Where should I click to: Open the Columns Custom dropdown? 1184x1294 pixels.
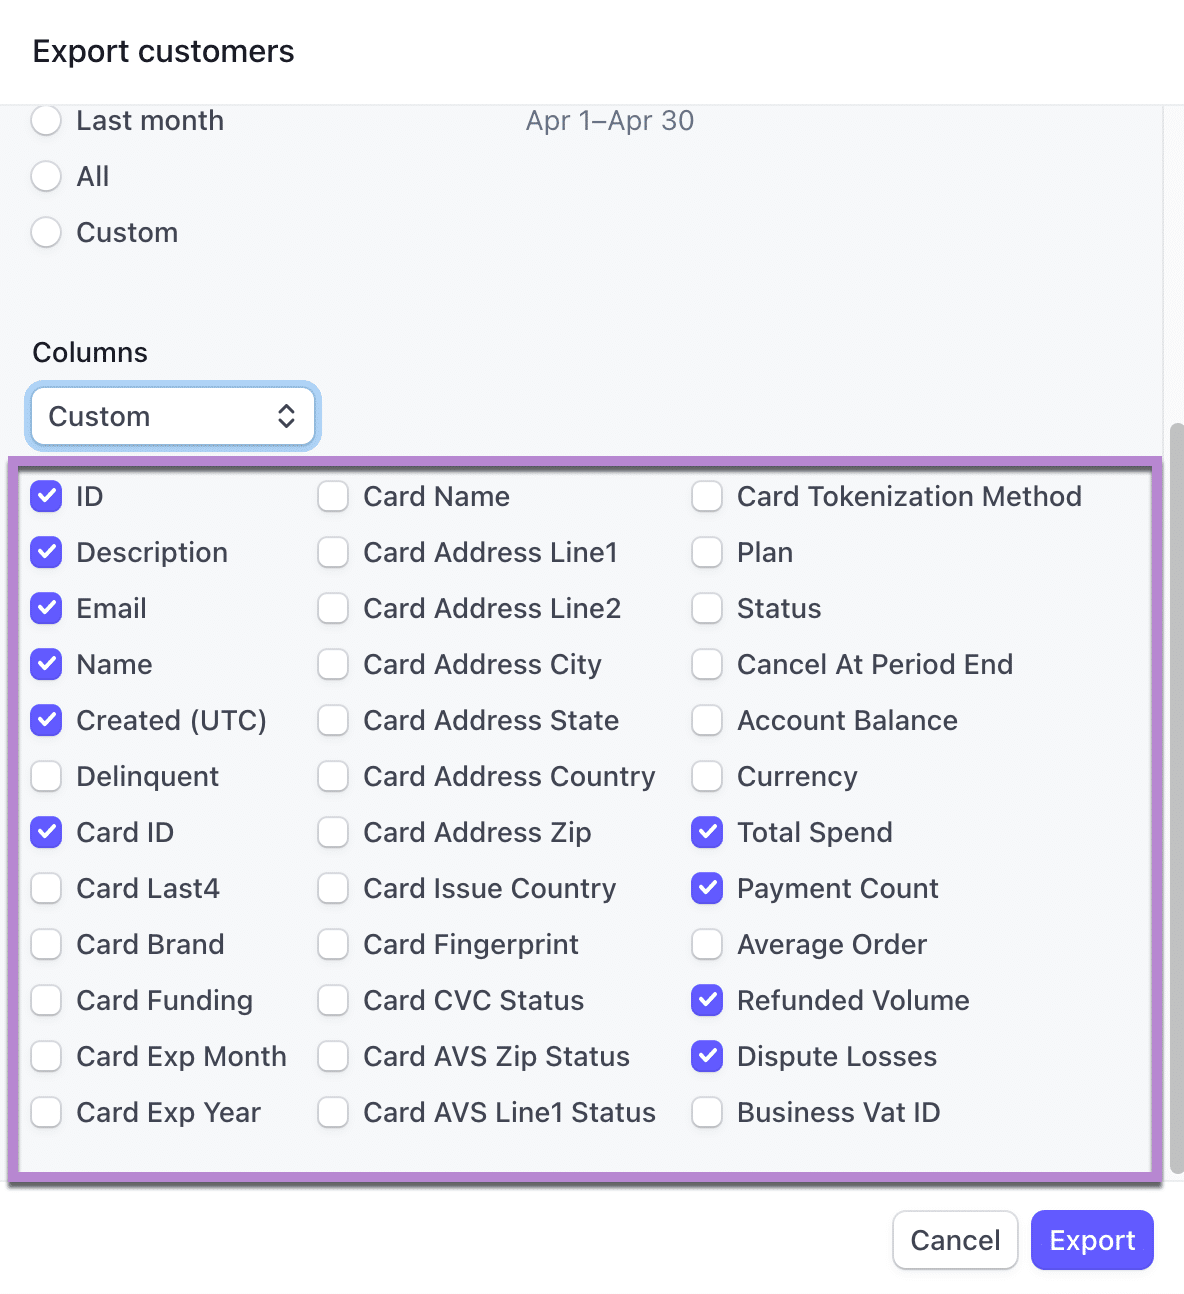173,416
